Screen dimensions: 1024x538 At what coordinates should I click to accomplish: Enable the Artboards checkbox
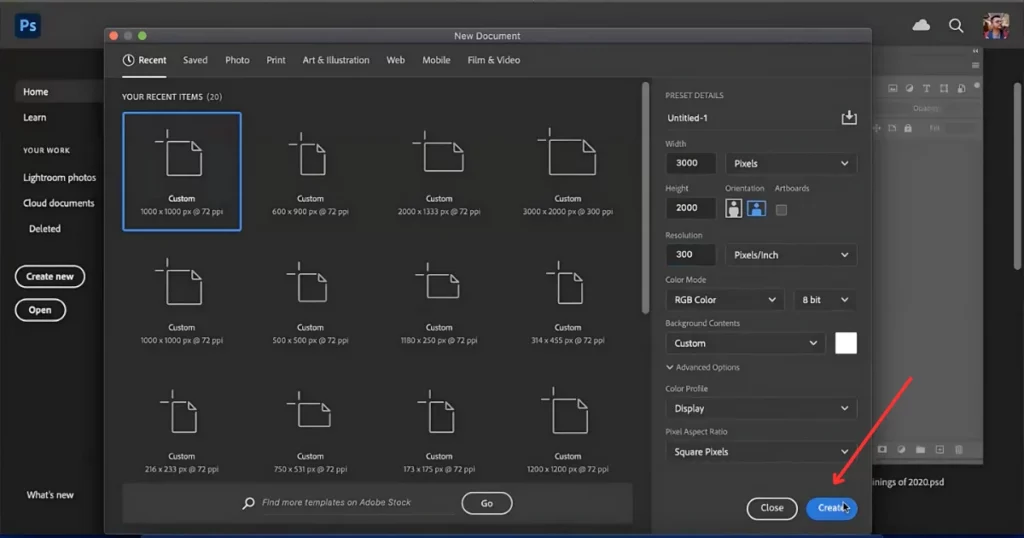tap(781, 210)
